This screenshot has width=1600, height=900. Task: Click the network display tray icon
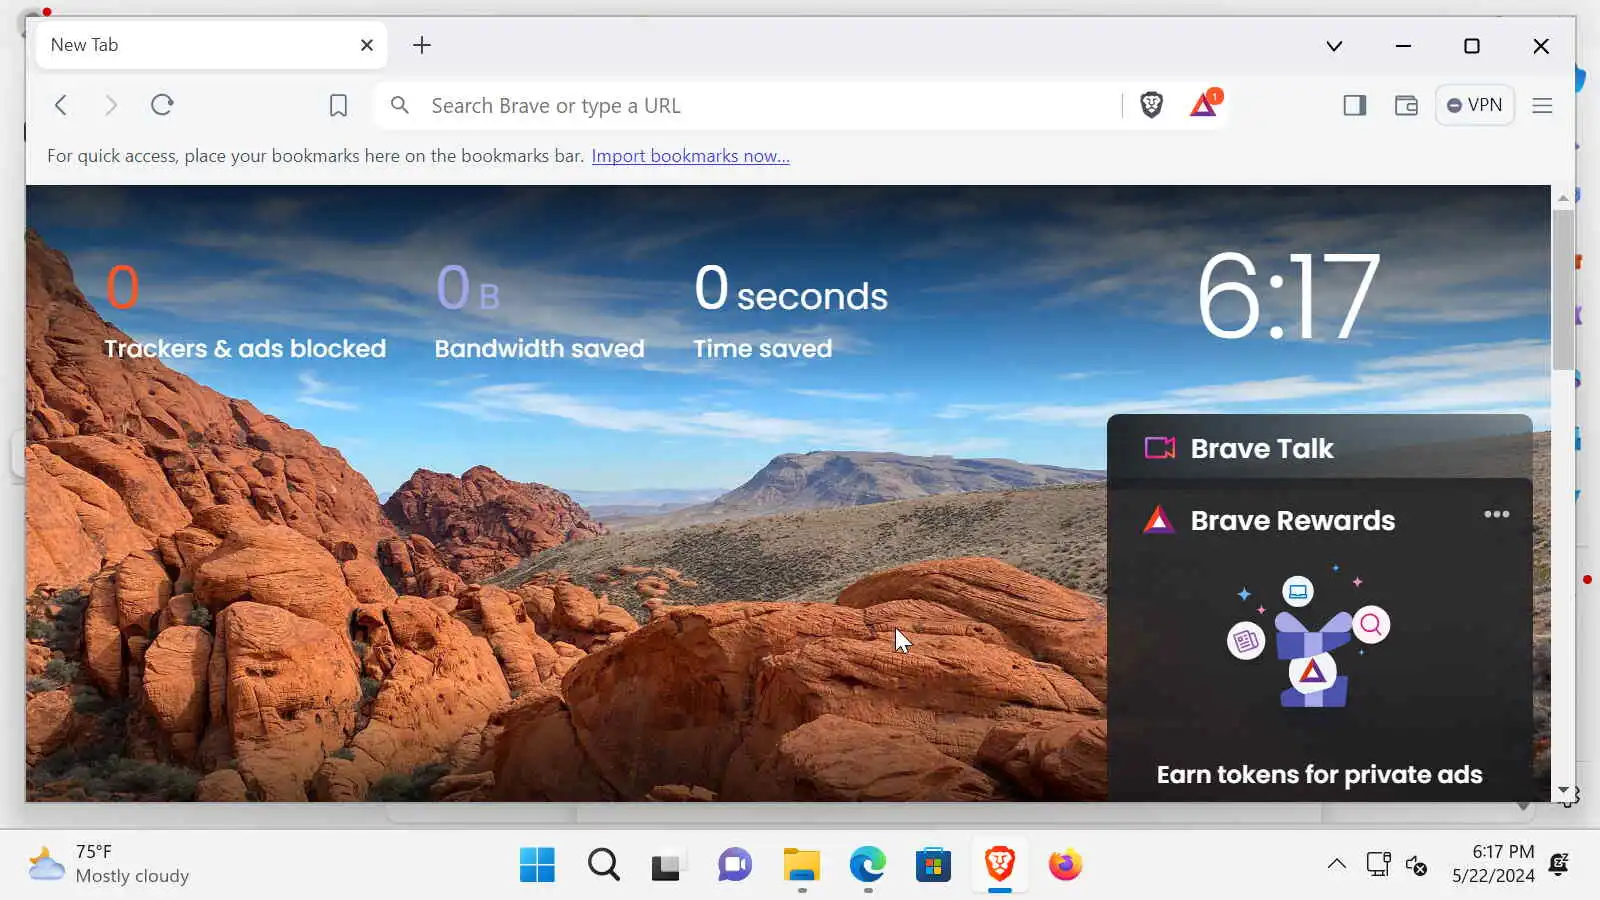pos(1379,864)
